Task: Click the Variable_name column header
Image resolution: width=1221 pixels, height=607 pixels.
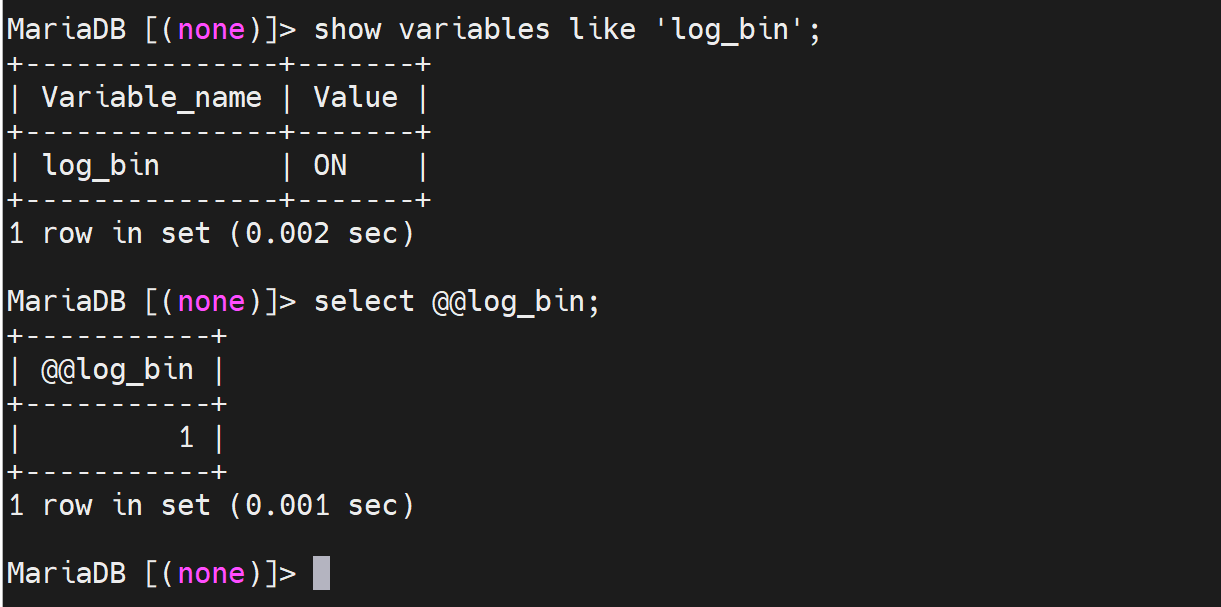Action: point(151,97)
